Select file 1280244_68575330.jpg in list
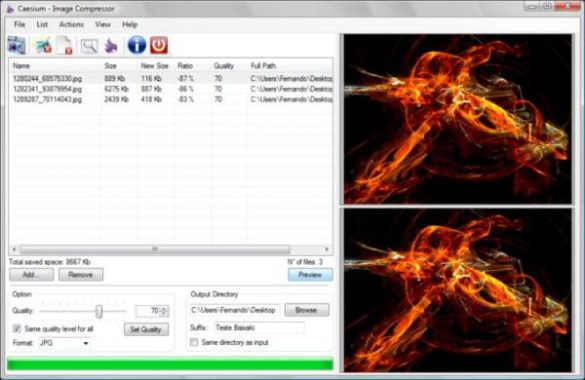This screenshot has width=585, height=380. pyautogui.click(x=47, y=79)
